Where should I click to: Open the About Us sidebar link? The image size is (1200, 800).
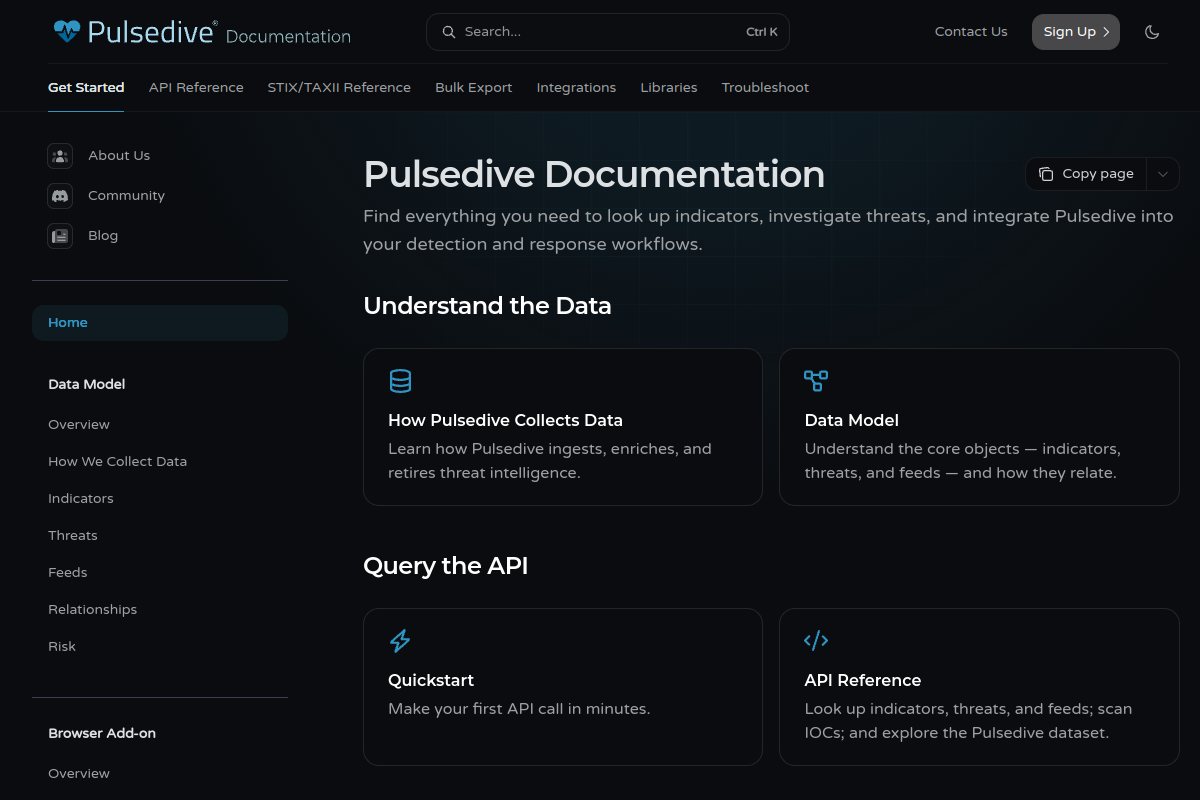point(119,156)
